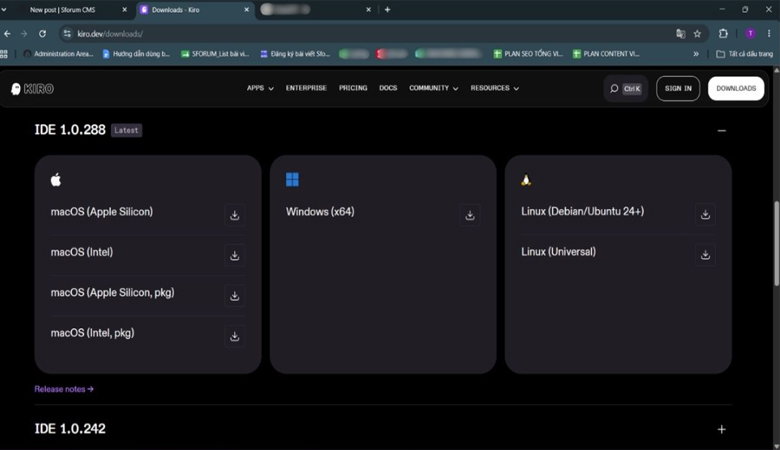Download macOS (Intel) installer

point(234,256)
